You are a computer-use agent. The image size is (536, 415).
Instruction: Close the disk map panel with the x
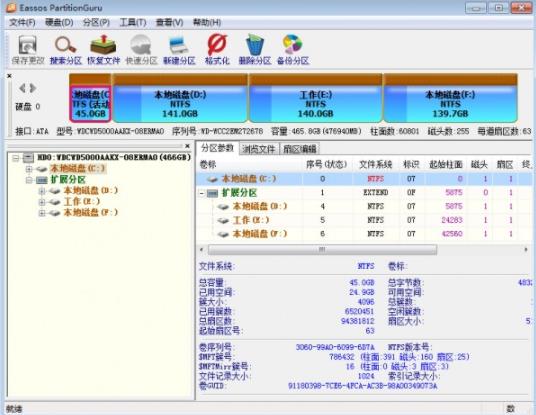pyautogui.click(x=9, y=76)
